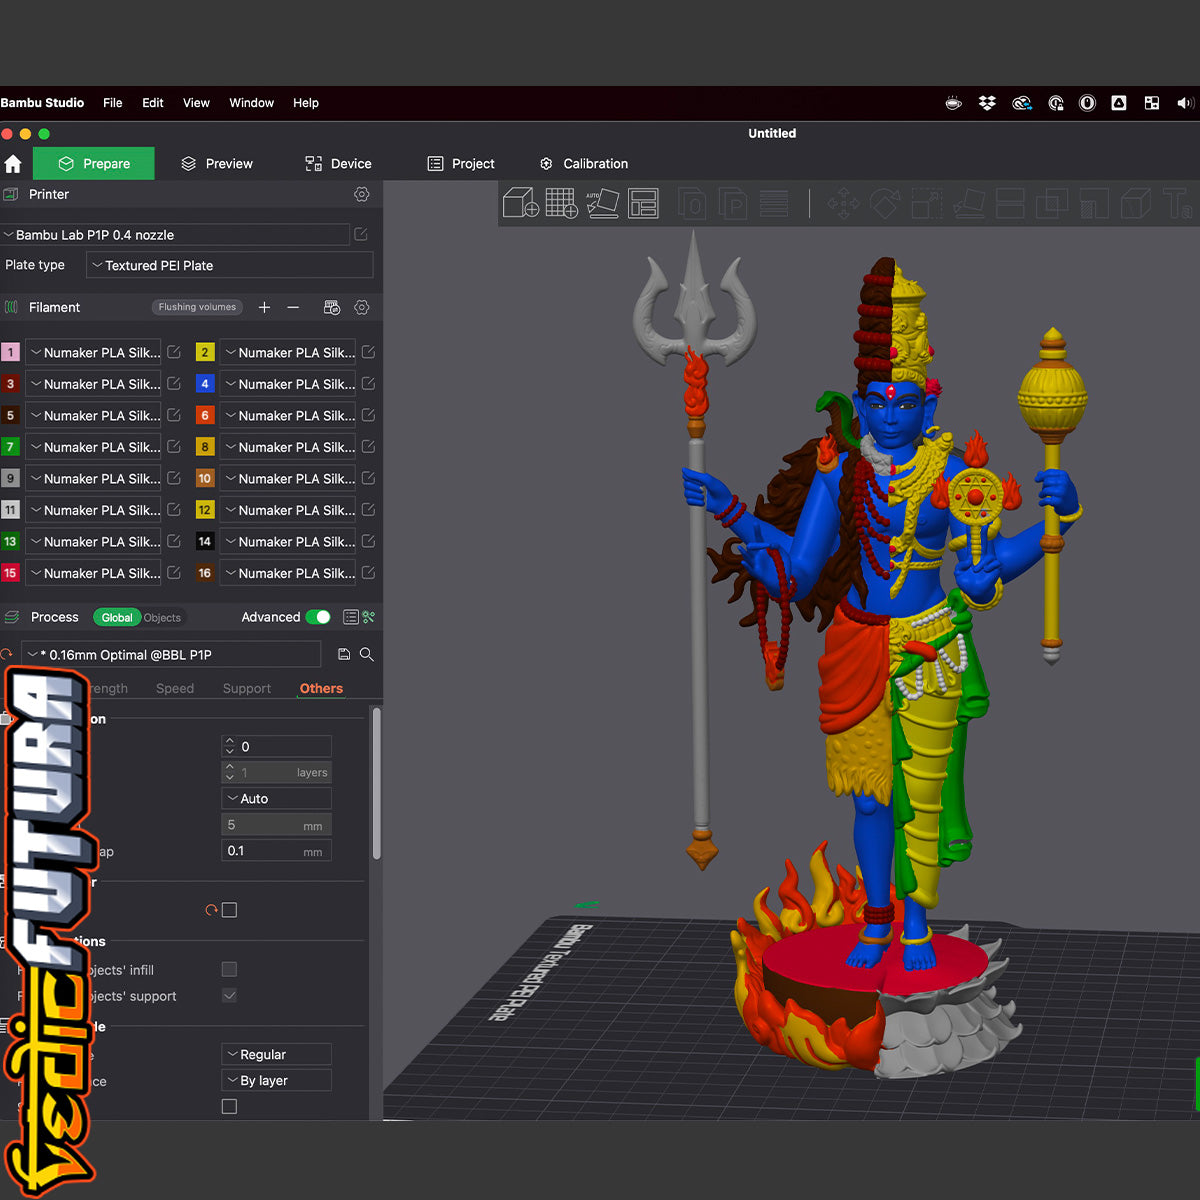This screenshot has height=1200, width=1200.
Task: Open Printer settings gear icon
Action: 362,194
